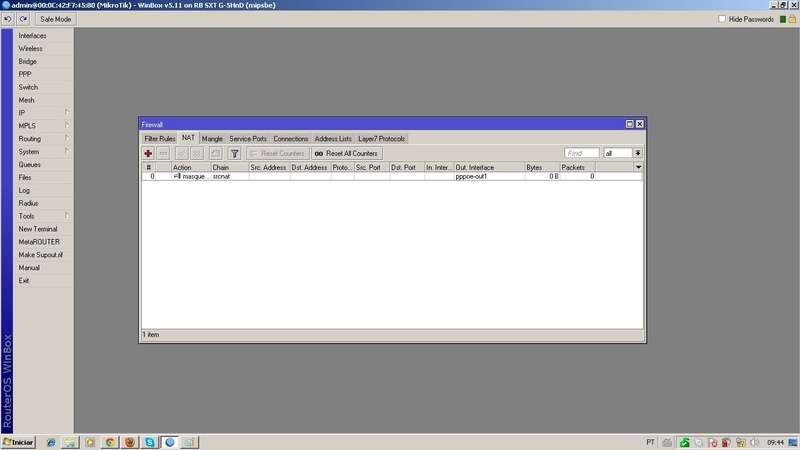Switch to the Filter Rules tab
800x450 pixels.
click(x=160, y=139)
